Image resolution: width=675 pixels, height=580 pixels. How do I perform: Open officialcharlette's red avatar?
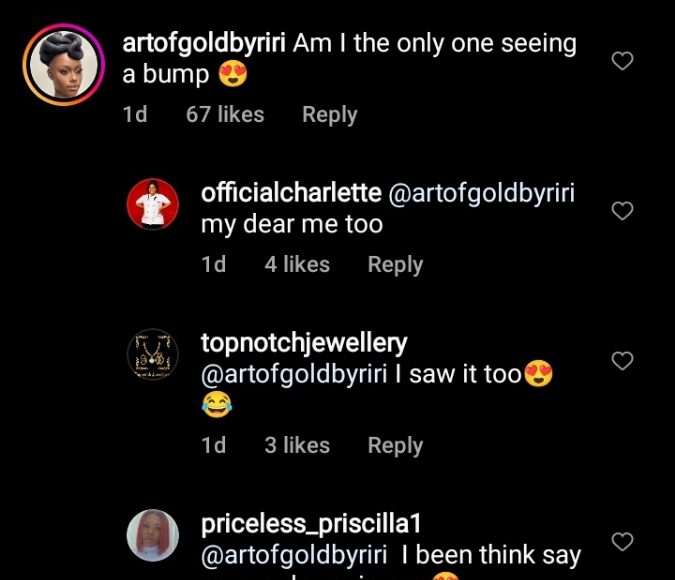pyautogui.click(x=152, y=206)
